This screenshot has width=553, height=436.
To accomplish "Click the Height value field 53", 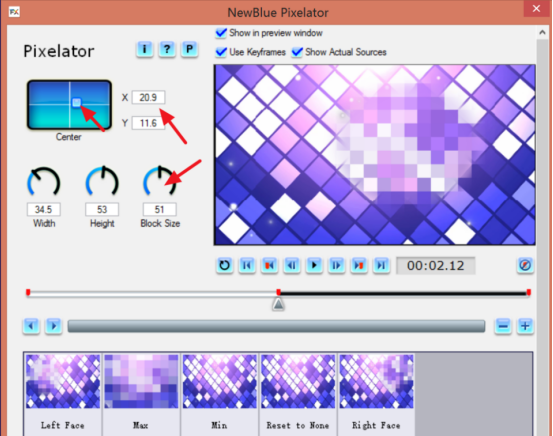I will (x=102, y=210).
